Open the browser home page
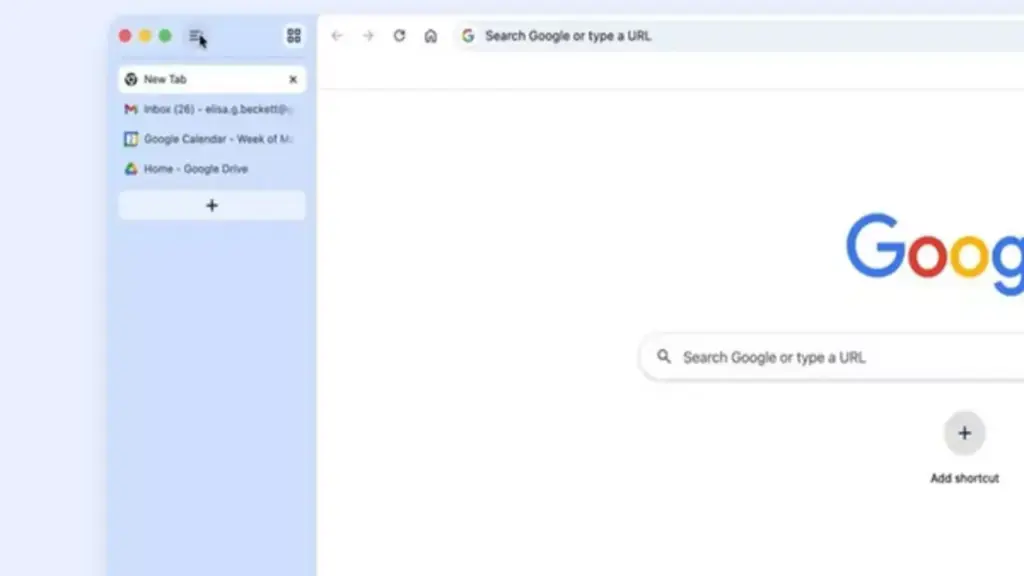This screenshot has width=1024, height=576. 430,35
